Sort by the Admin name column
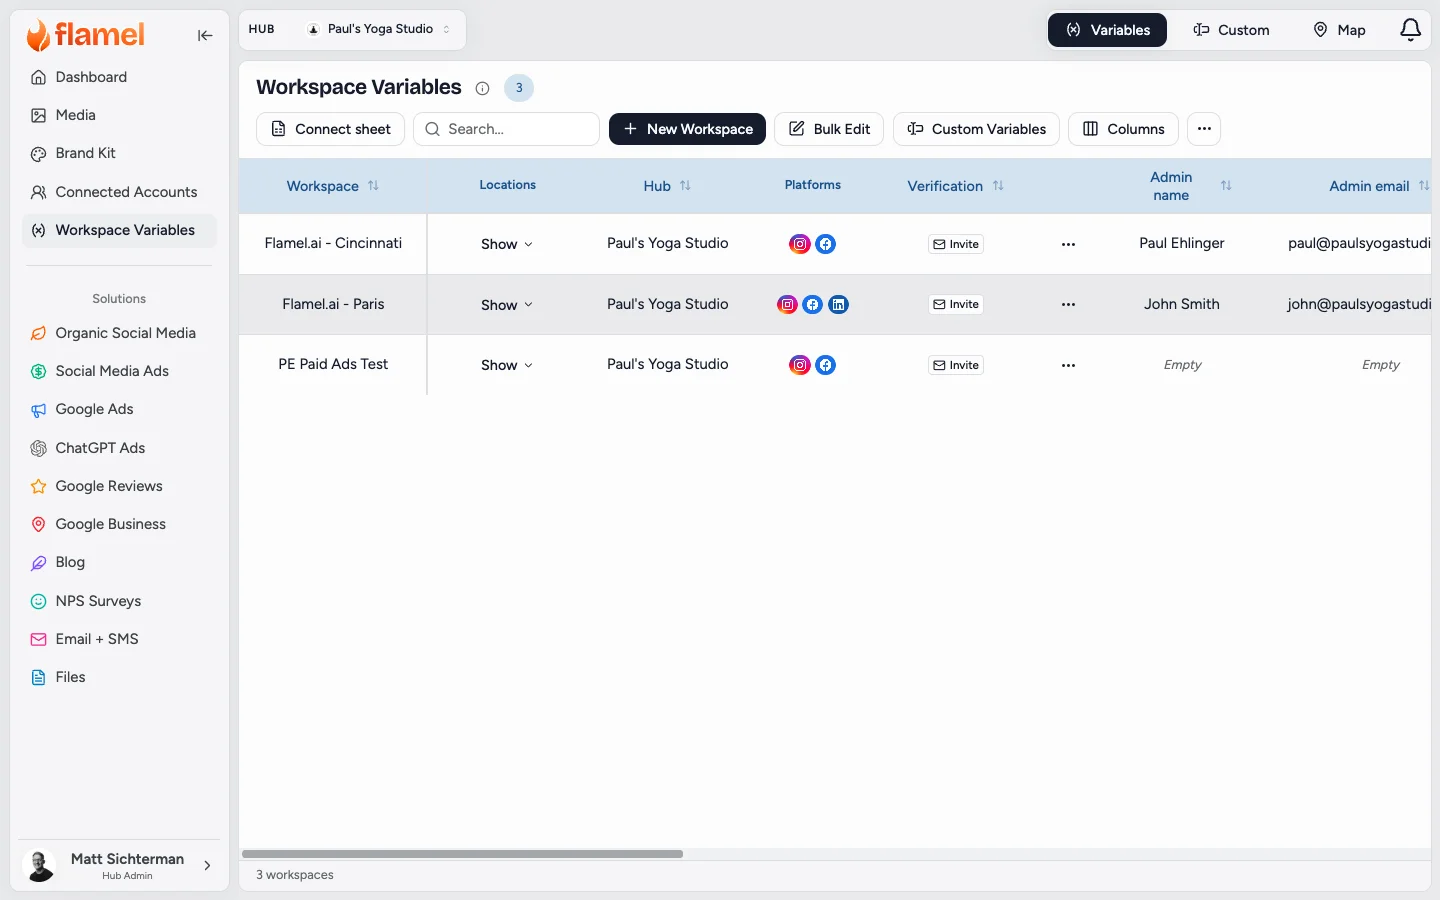1440x900 pixels. click(1226, 186)
